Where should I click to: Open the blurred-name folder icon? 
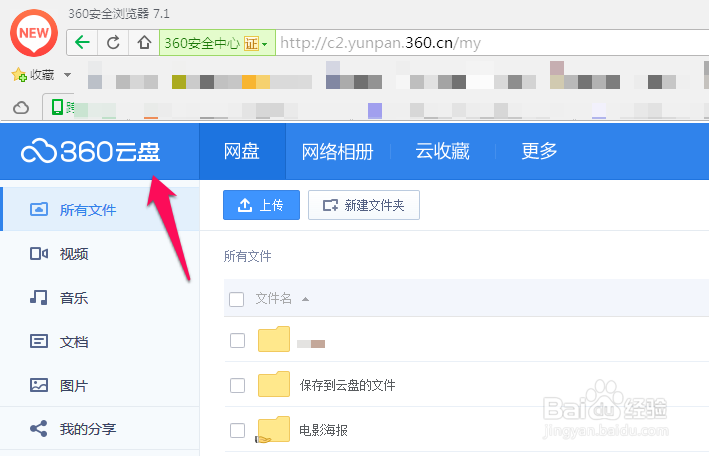tap(274, 339)
